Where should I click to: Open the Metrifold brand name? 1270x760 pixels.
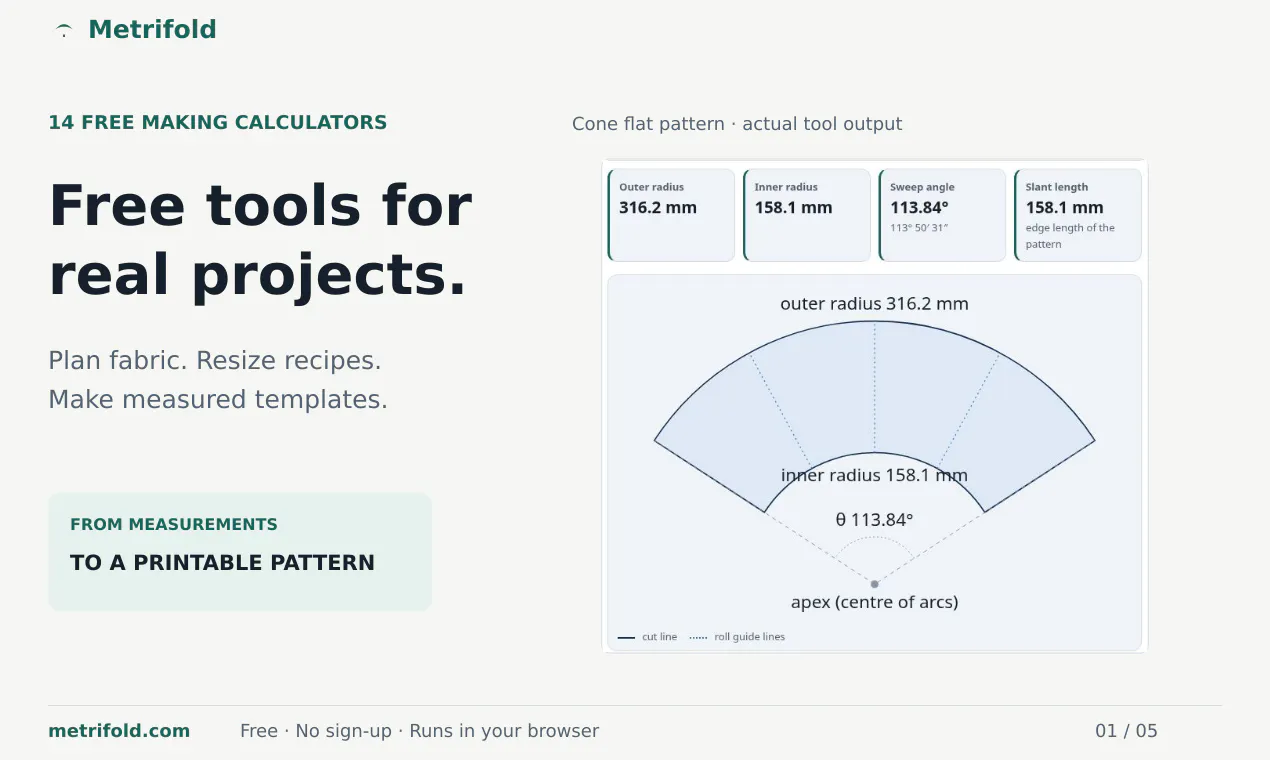click(152, 30)
